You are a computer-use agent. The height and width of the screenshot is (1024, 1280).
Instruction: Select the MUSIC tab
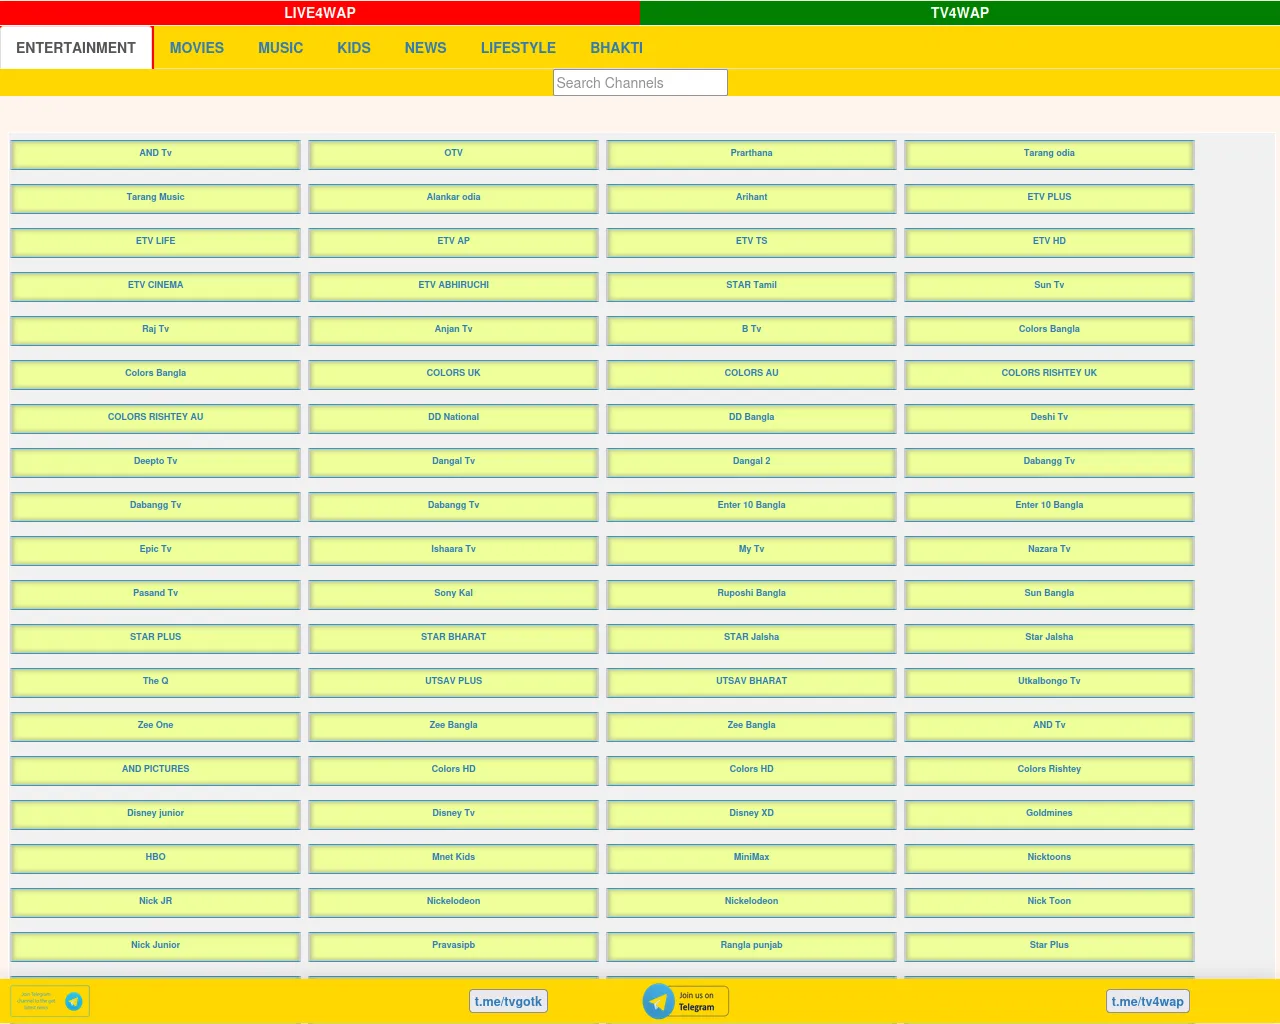[280, 48]
